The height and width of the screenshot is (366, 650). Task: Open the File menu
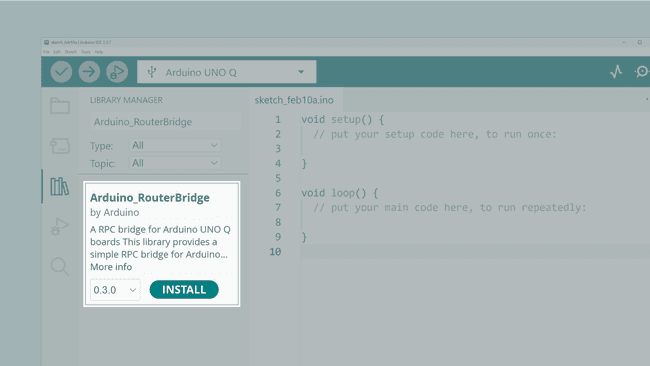pos(46,52)
